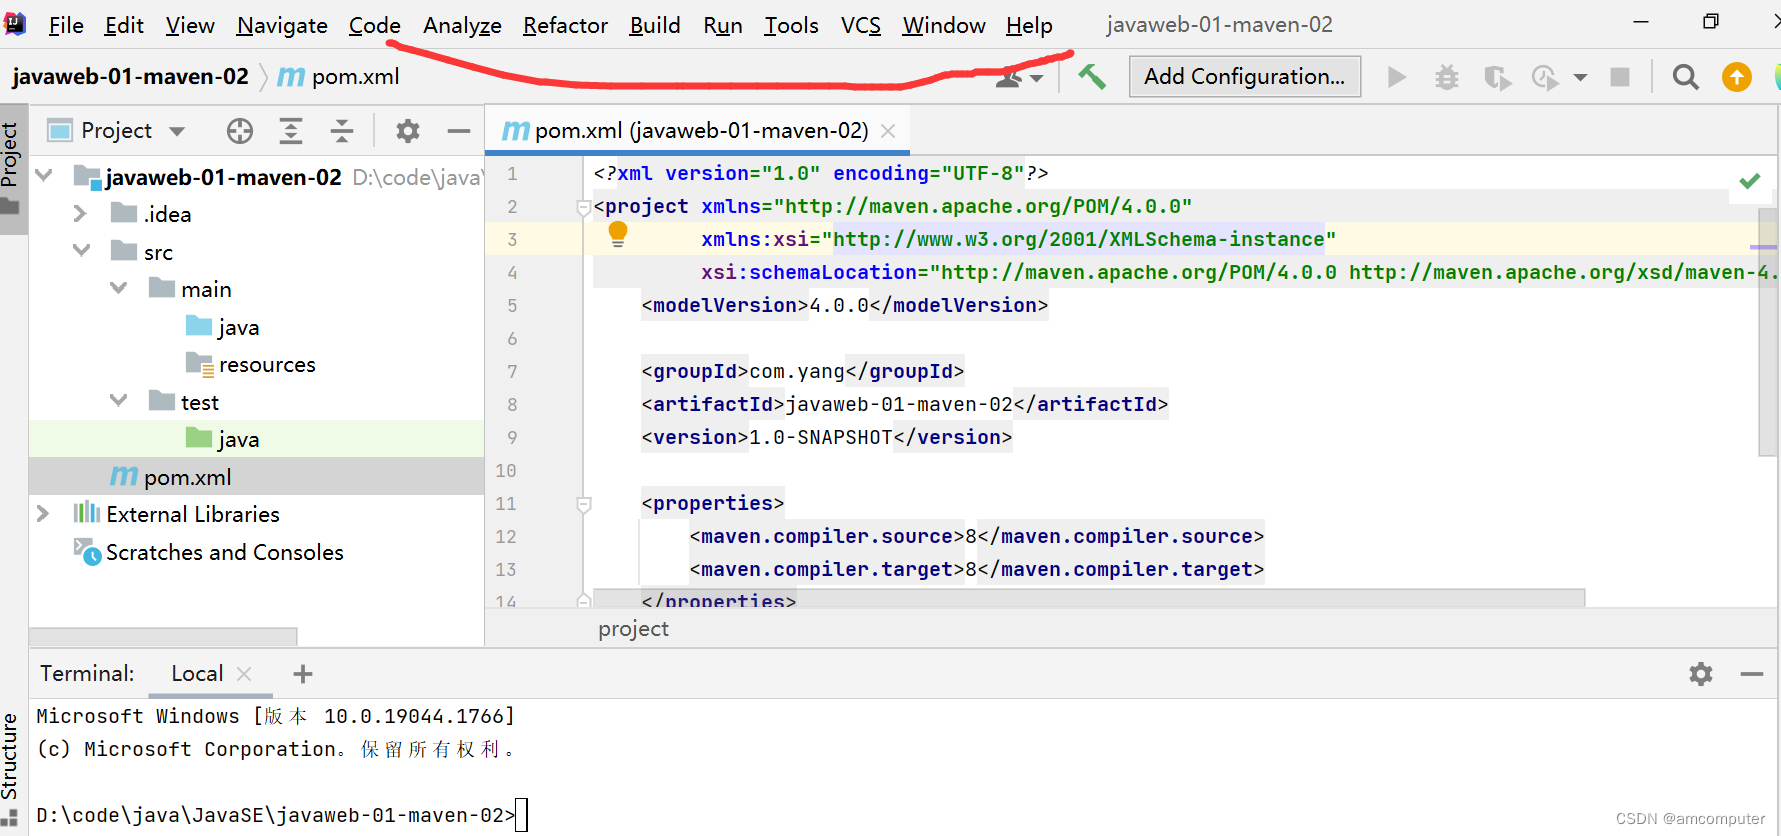Screen dimensions: 1781x836
Task: Click the groupId com.yang line
Action: 803,371
